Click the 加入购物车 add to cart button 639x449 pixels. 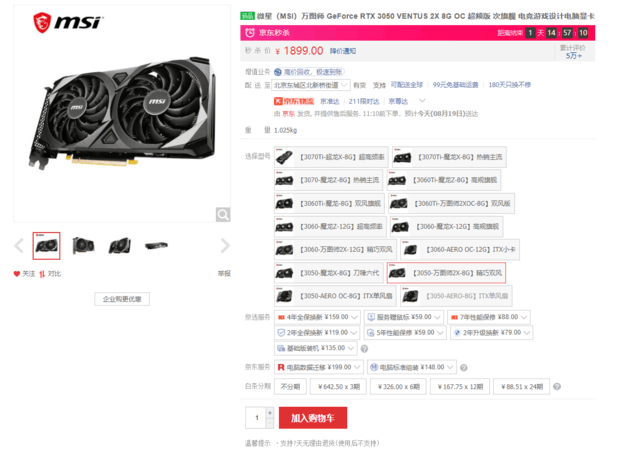(313, 418)
